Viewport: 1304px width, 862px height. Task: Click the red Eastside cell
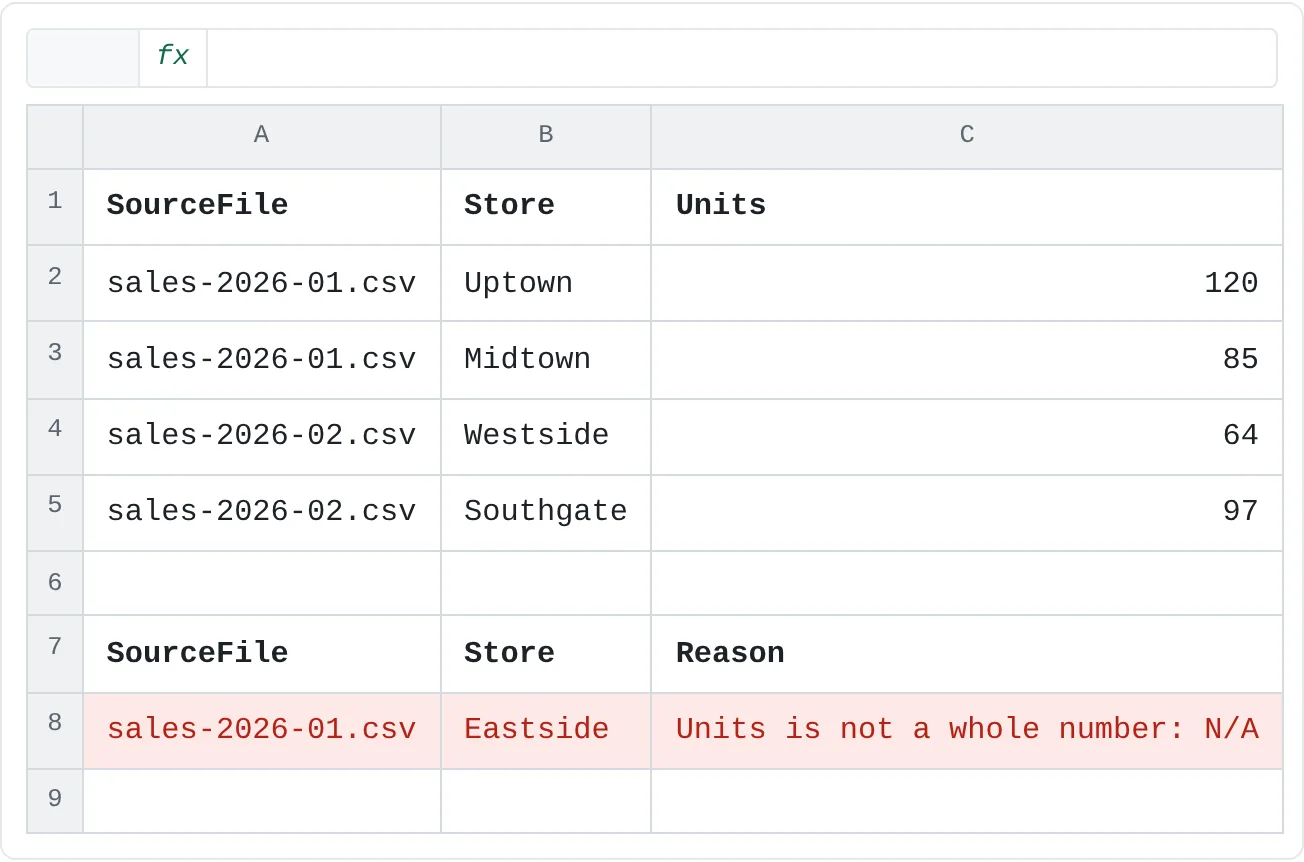[x=546, y=731]
